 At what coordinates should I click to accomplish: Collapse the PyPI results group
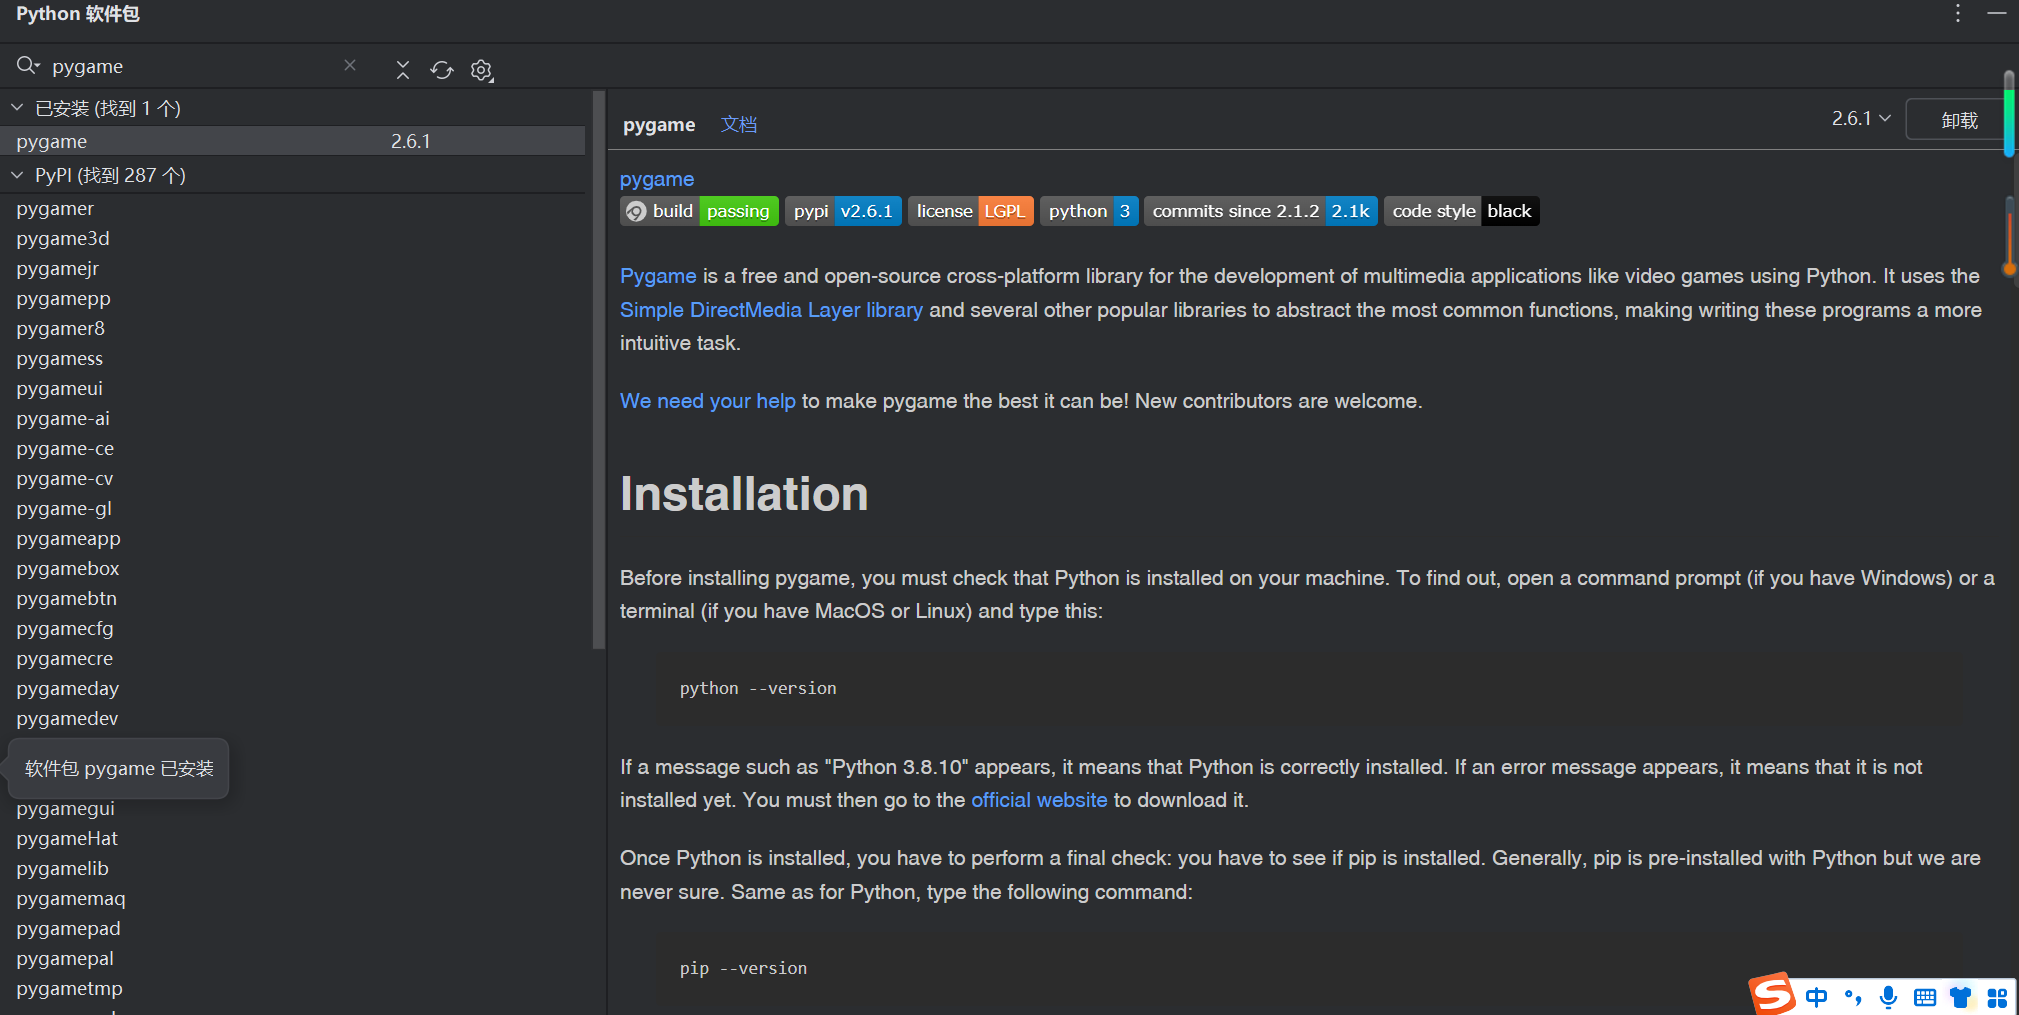click(17, 175)
